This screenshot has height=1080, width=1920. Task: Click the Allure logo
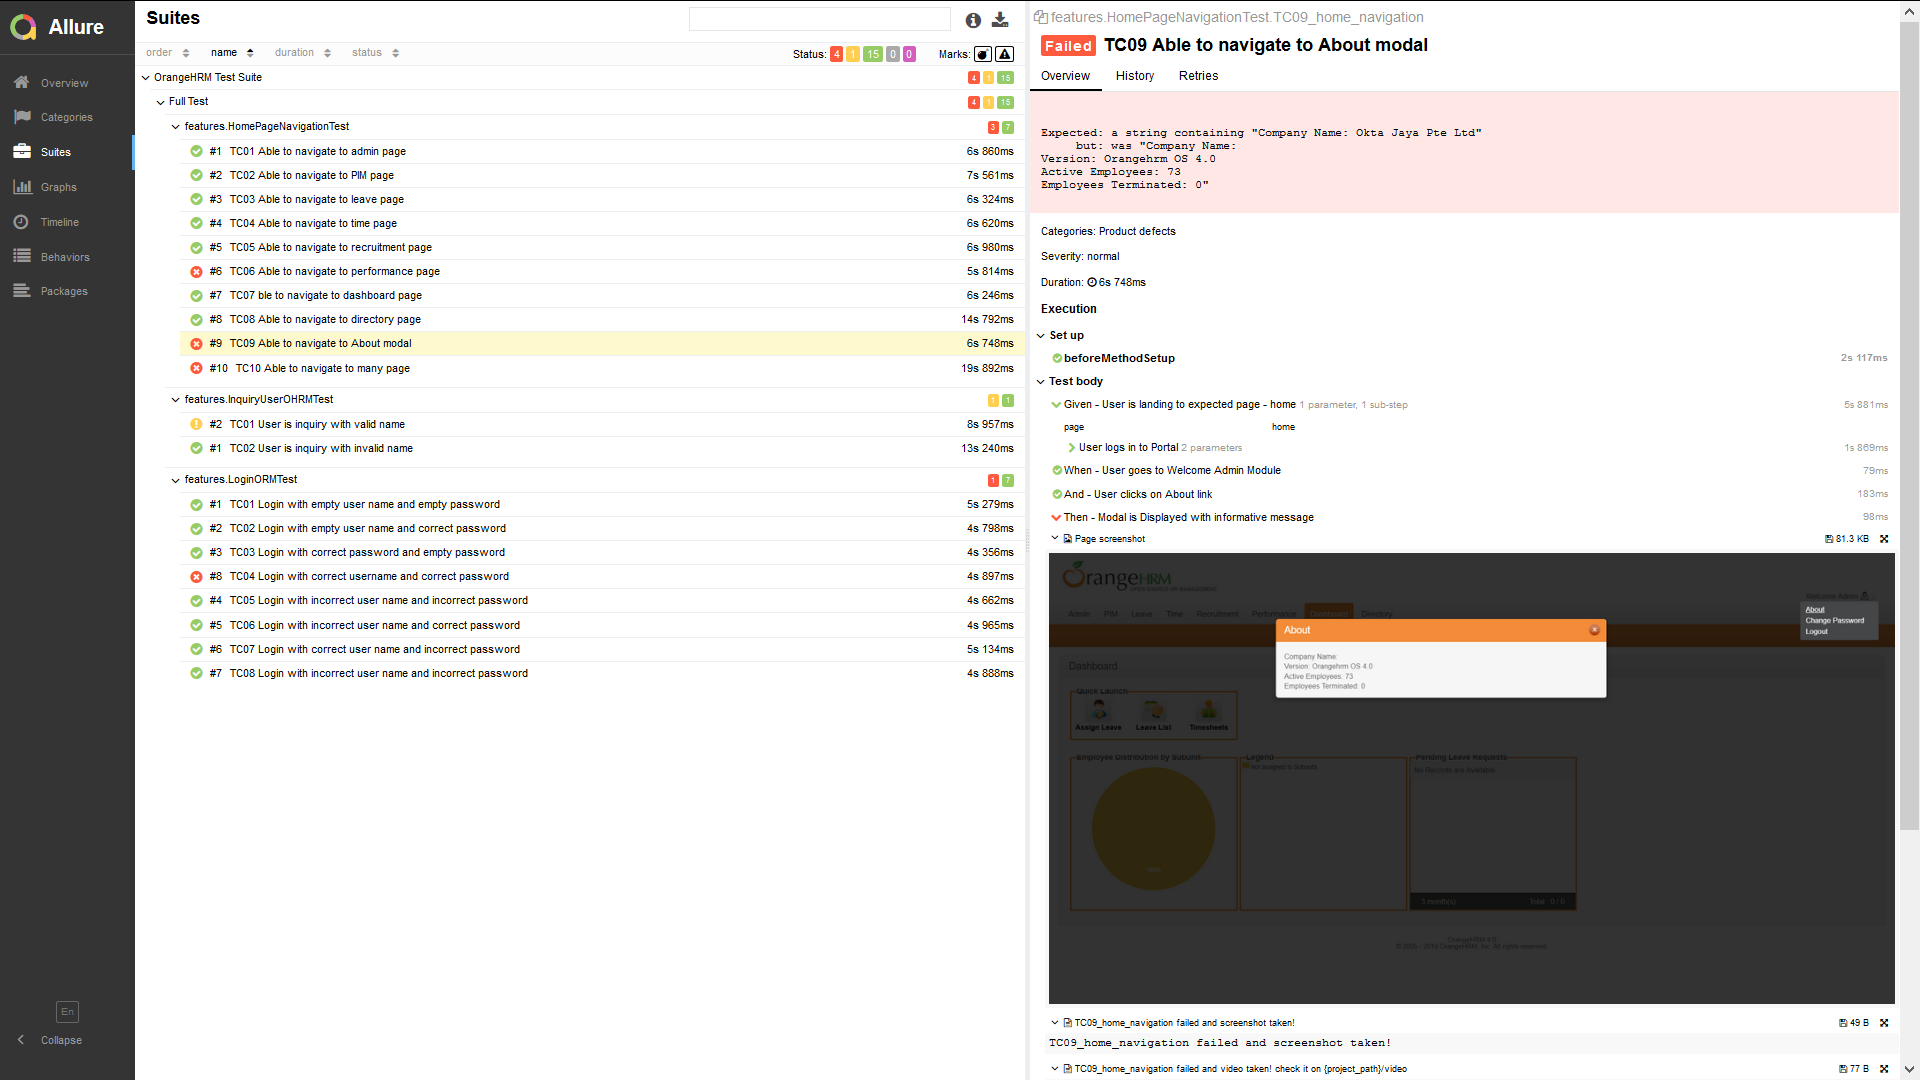pyautogui.click(x=57, y=27)
